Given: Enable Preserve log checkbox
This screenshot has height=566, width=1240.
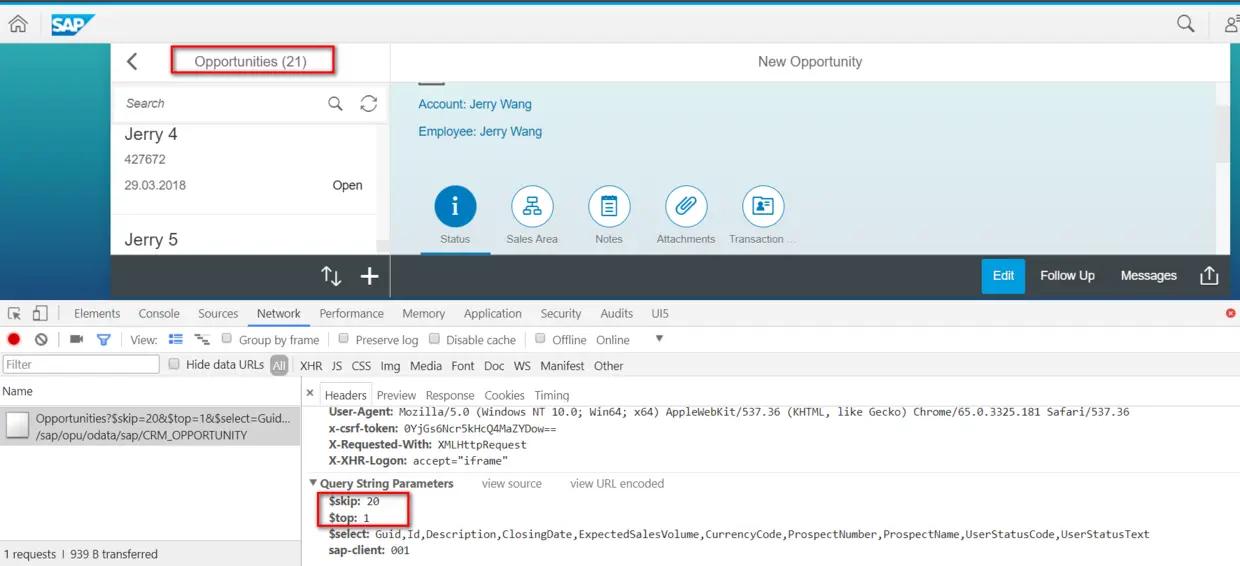Looking at the screenshot, I should (x=344, y=339).
